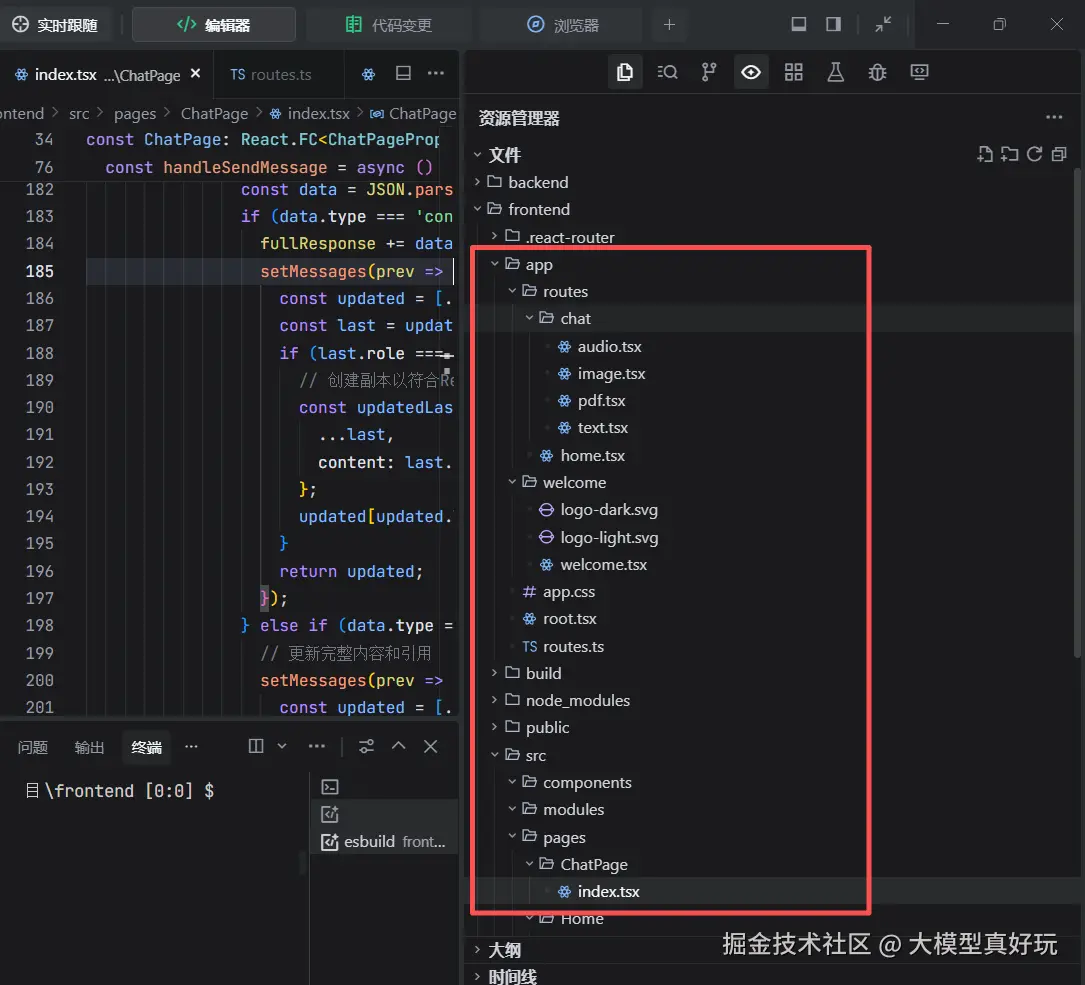Screen dimensions: 1085x985
Task: Toggle the bottom panel layout button
Action: tap(799, 25)
